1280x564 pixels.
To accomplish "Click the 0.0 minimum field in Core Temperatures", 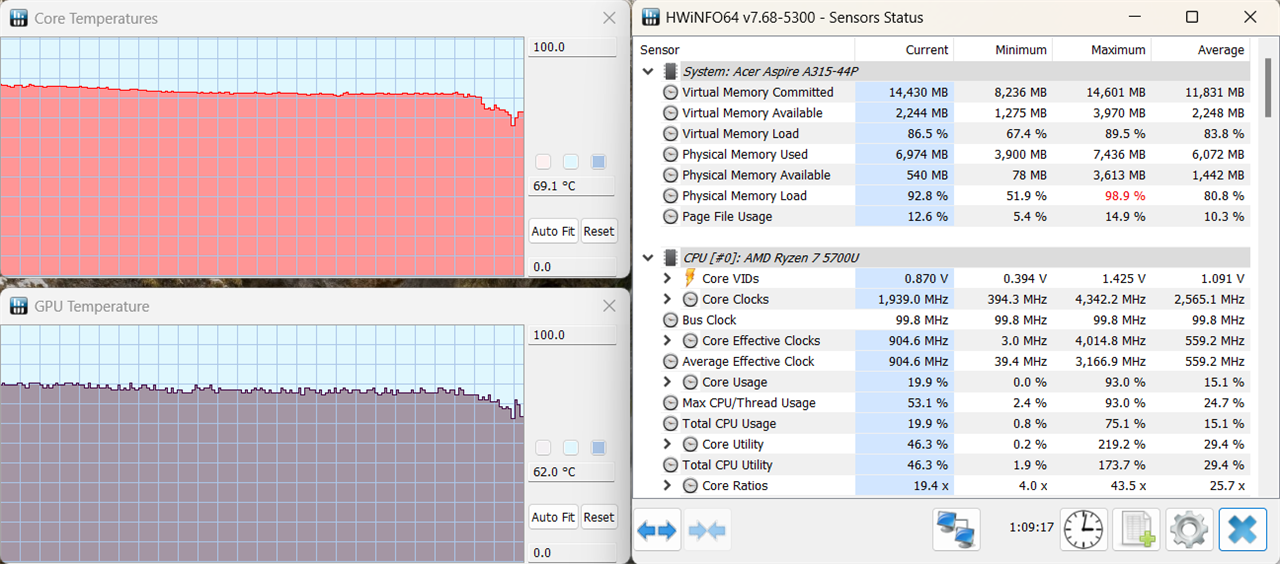I will coord(572,267).
